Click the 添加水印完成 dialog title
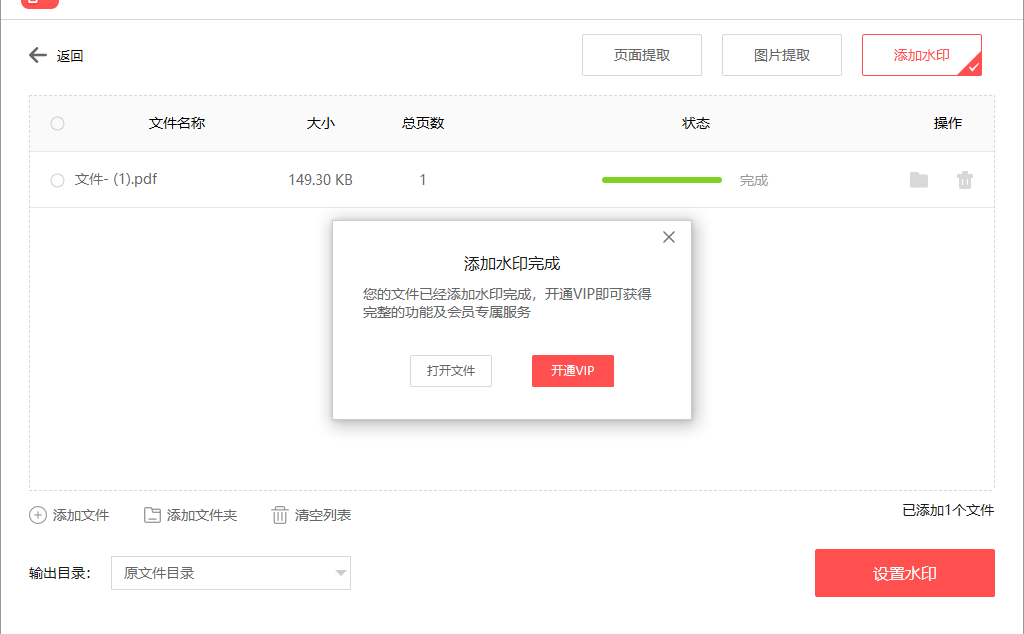 pos(512,264)
